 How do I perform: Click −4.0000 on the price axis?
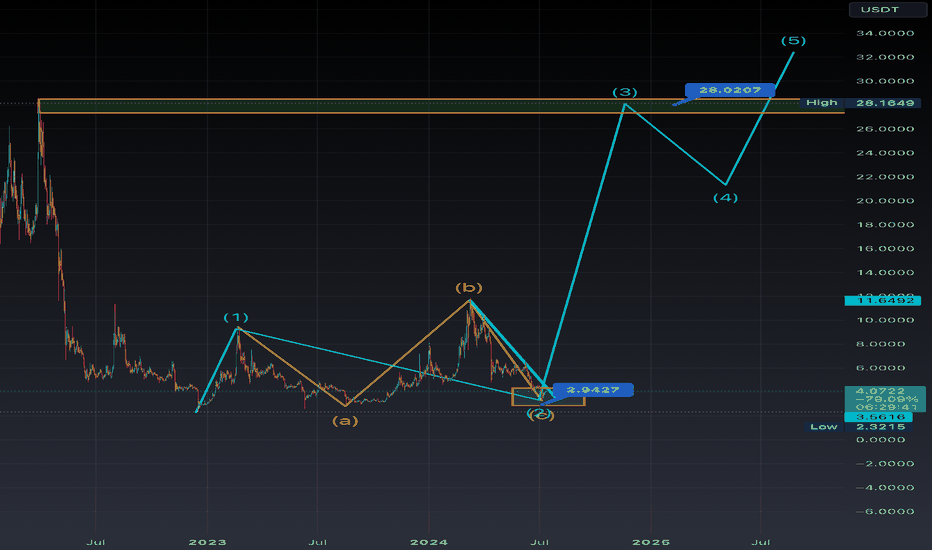(x=885, y=488)
